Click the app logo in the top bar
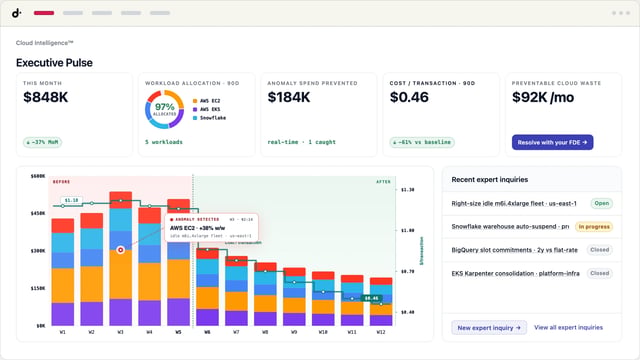 point(16,13)
